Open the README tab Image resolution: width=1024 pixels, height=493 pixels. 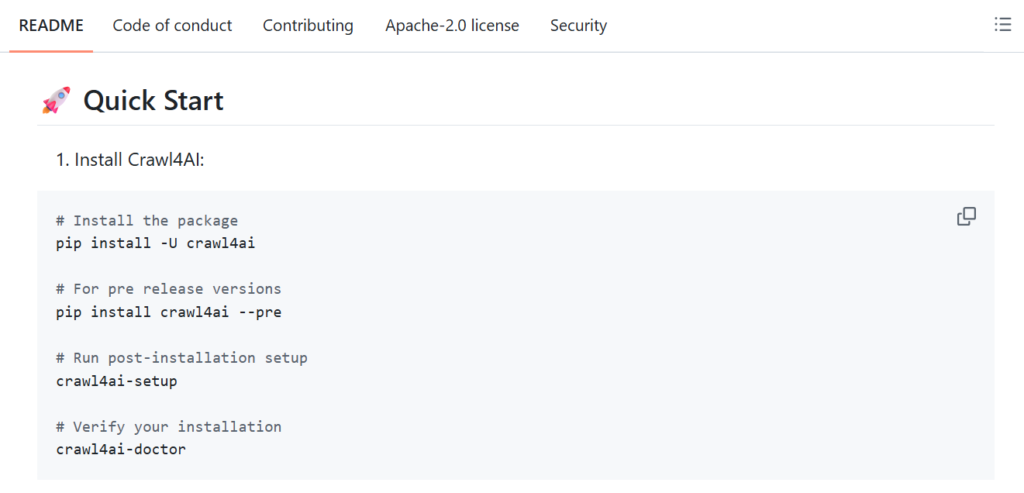coord(51,25)
